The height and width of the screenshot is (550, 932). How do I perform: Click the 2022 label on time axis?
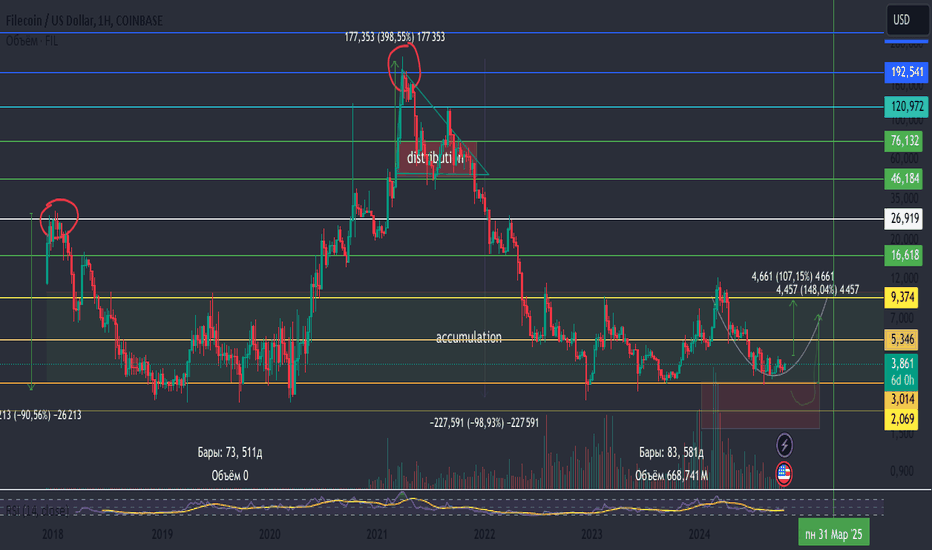[484, 535]
